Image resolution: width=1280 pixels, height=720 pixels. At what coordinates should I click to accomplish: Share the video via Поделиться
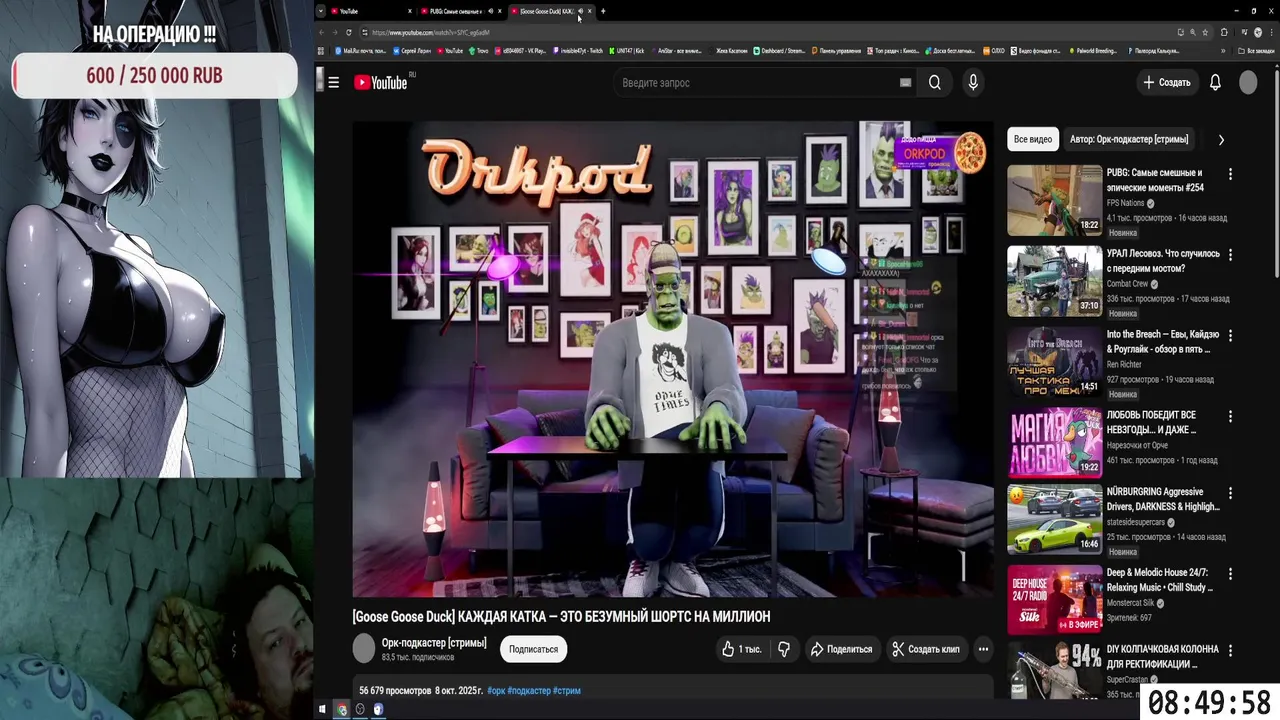(841, 649)
